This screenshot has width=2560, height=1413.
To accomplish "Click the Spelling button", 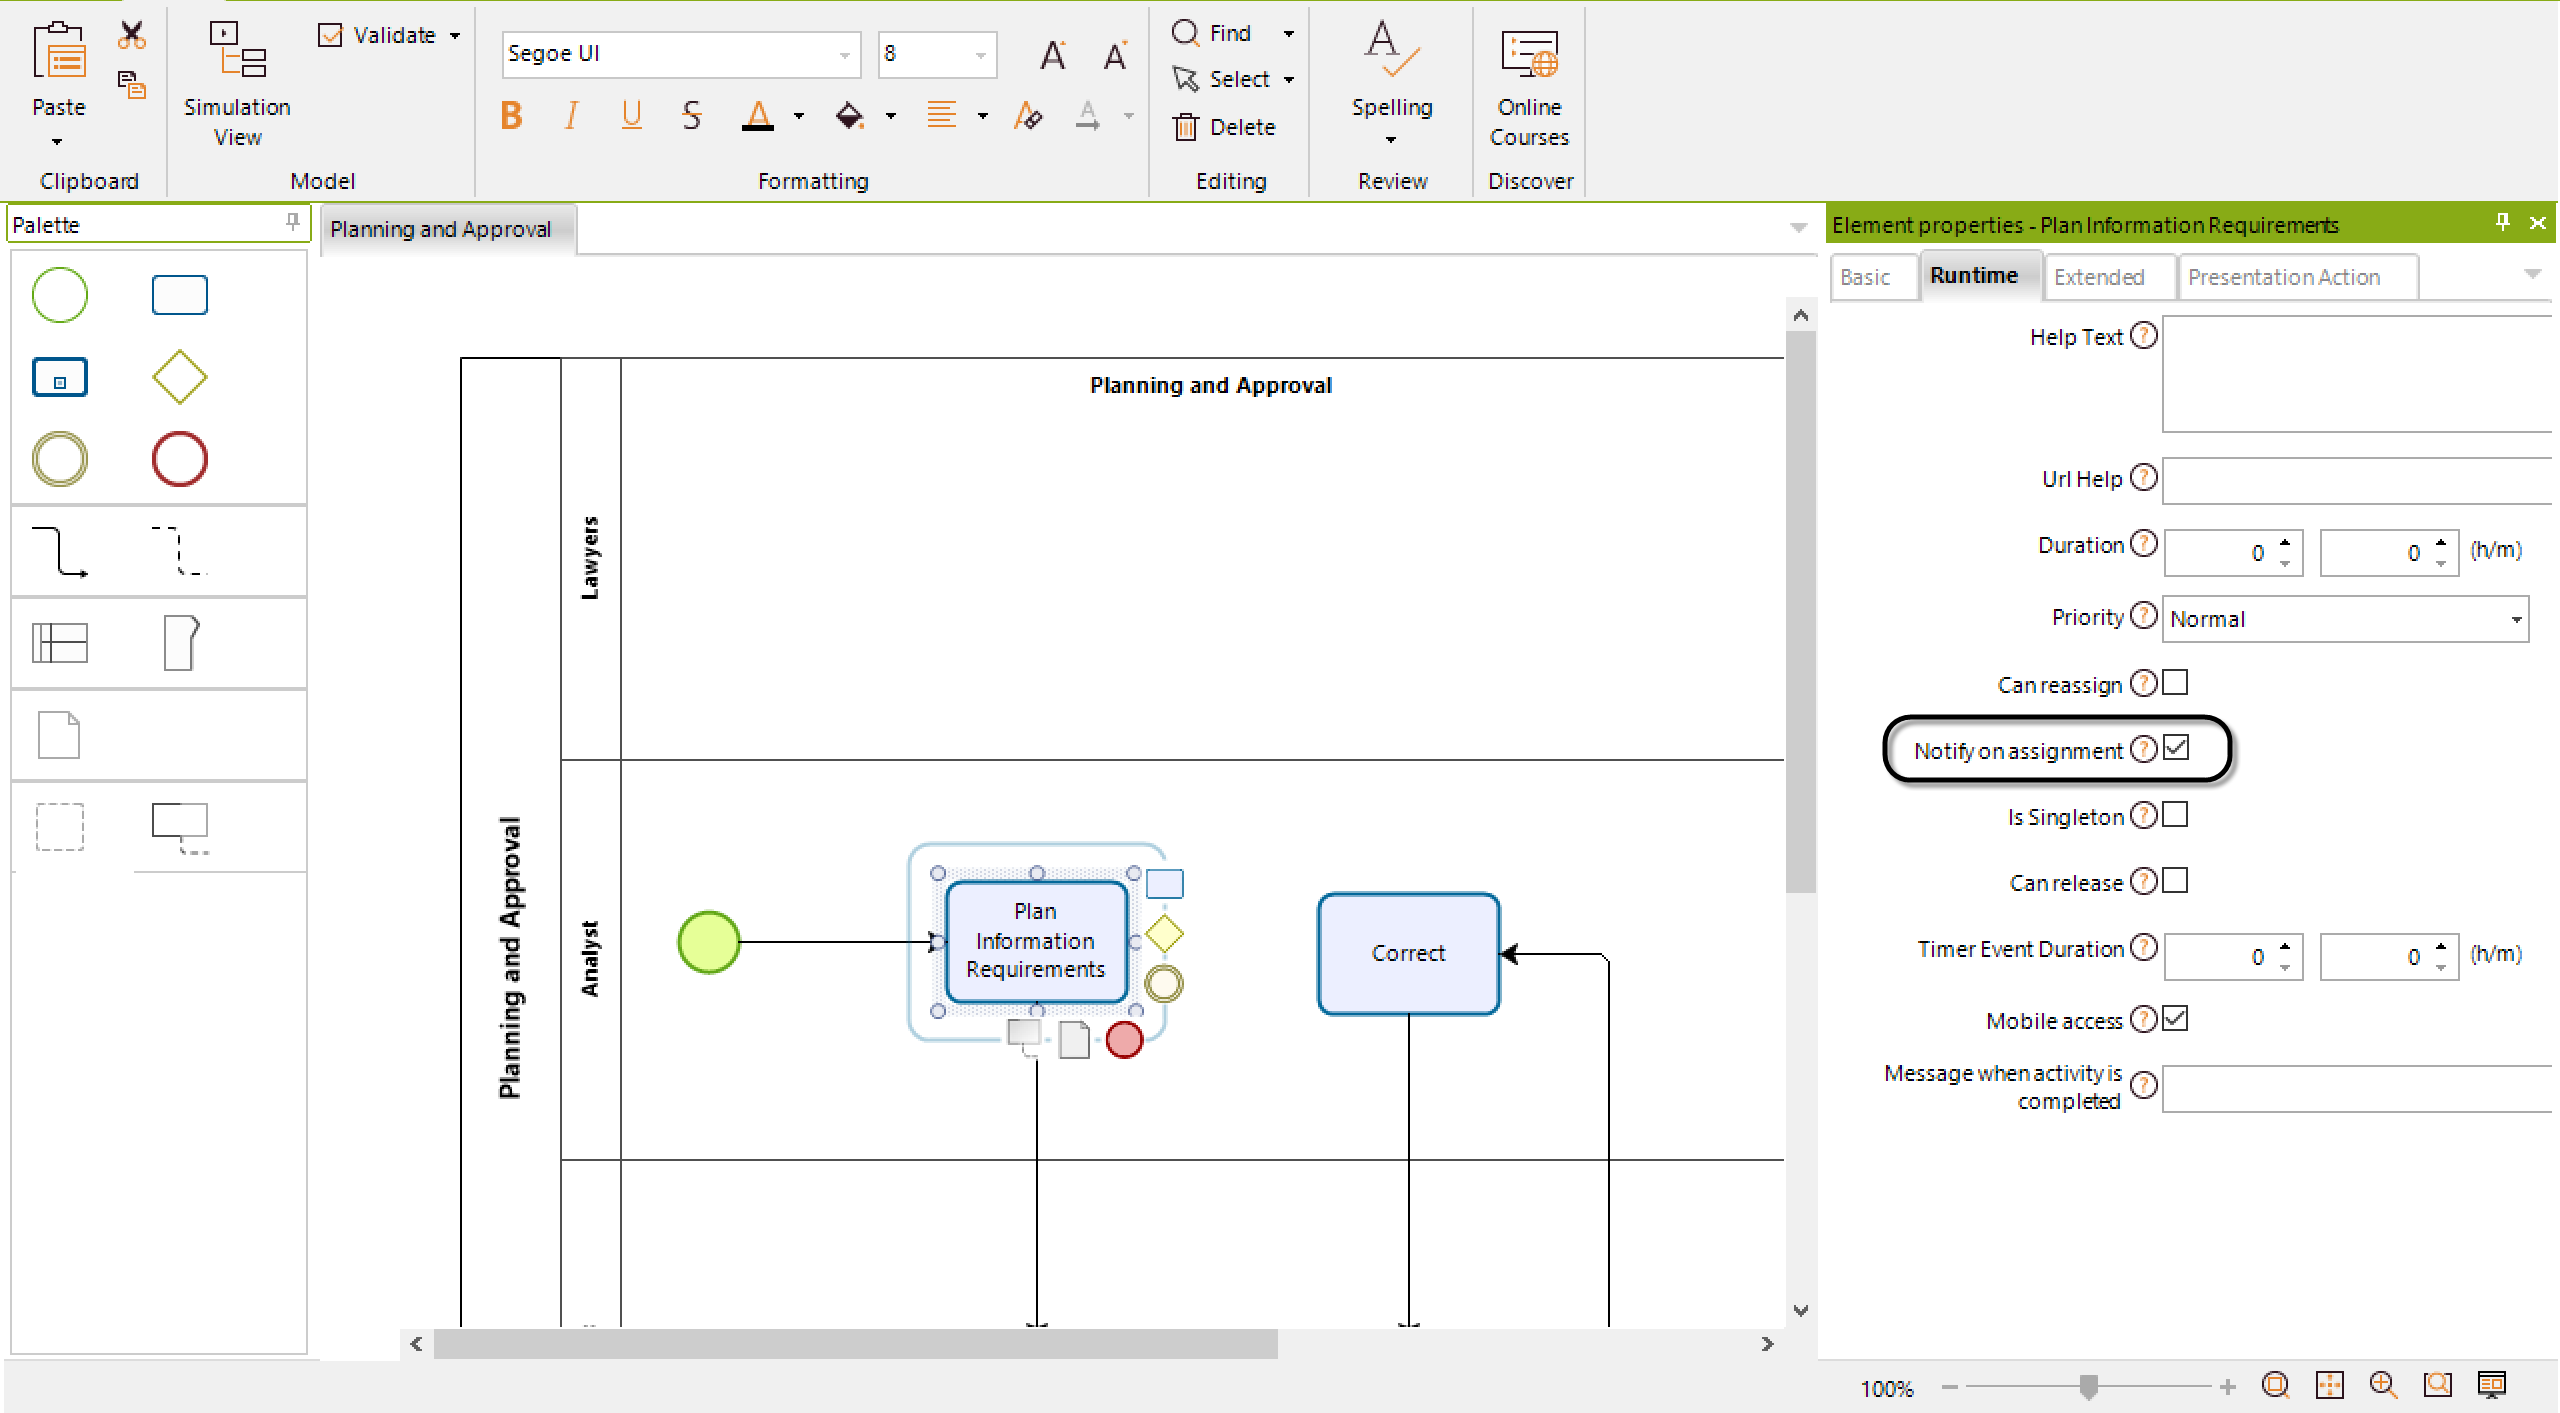I will (1392, 82).
